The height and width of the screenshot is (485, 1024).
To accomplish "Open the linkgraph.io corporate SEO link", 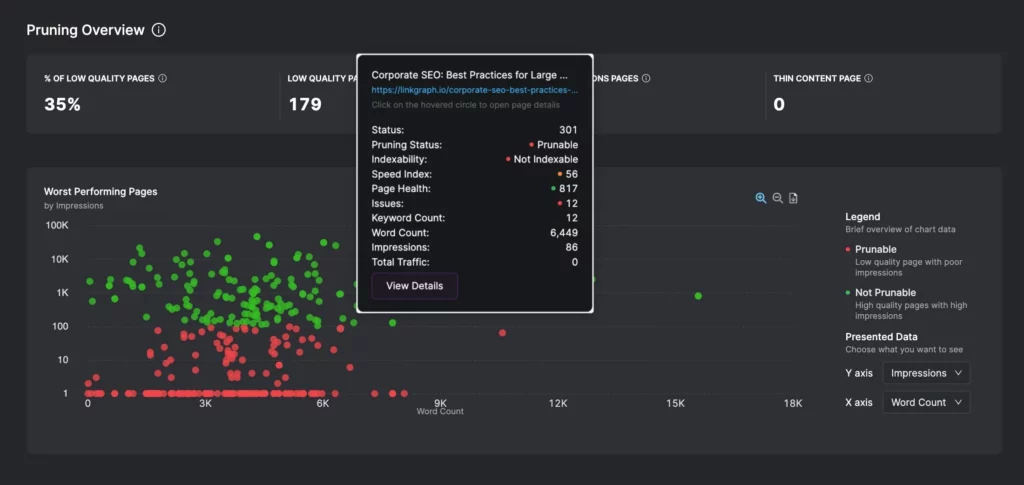I will (474, 89).
